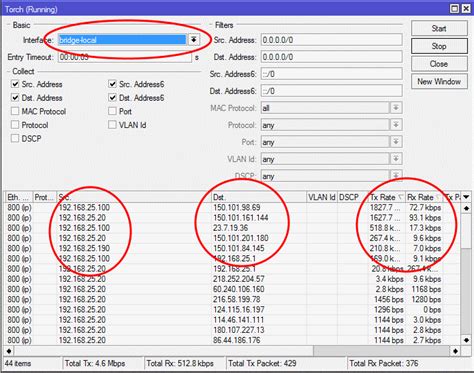
Task: Toggle the Dst. Address6 checkbox
Action: pos(112,98)
